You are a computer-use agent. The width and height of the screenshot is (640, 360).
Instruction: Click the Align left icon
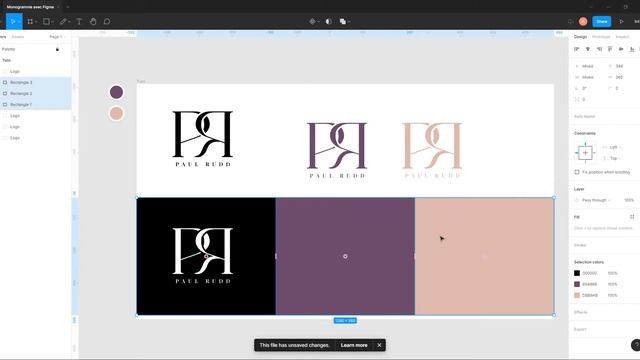(577, 49)
